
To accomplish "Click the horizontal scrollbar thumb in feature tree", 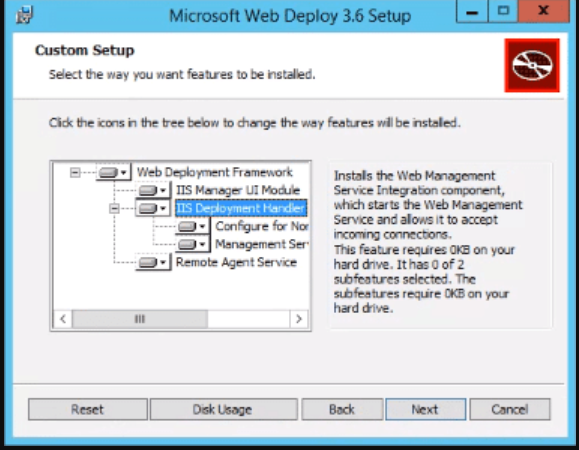I will click(140, 319).
